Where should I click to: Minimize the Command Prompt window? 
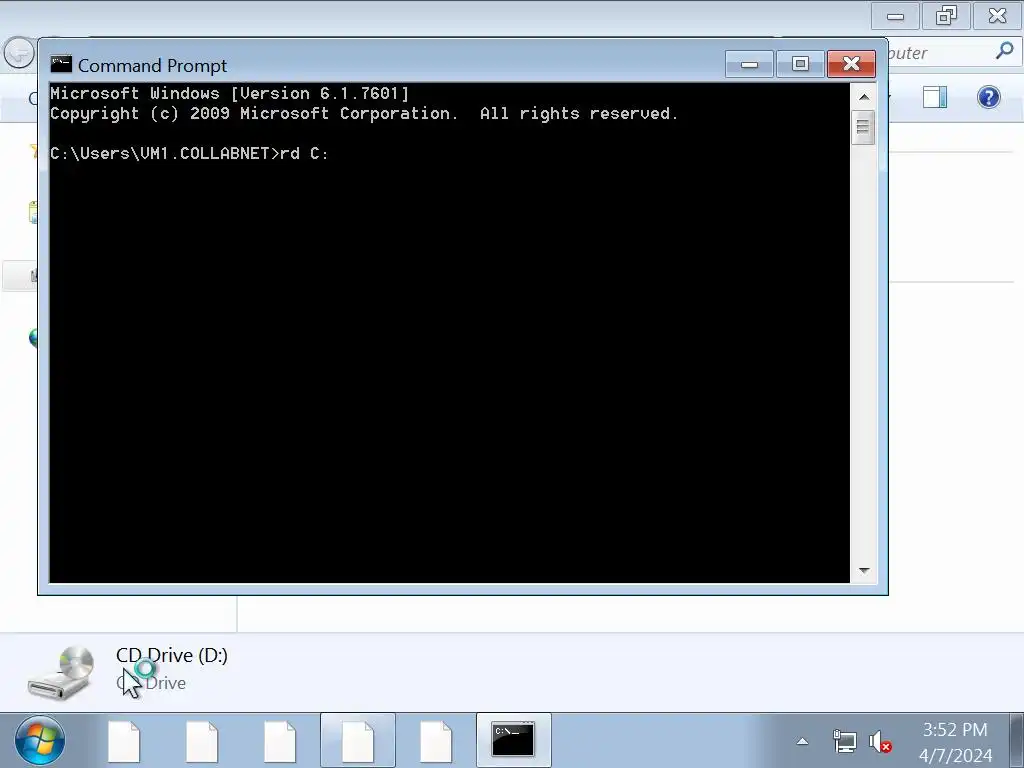click(x=749, y=64)
